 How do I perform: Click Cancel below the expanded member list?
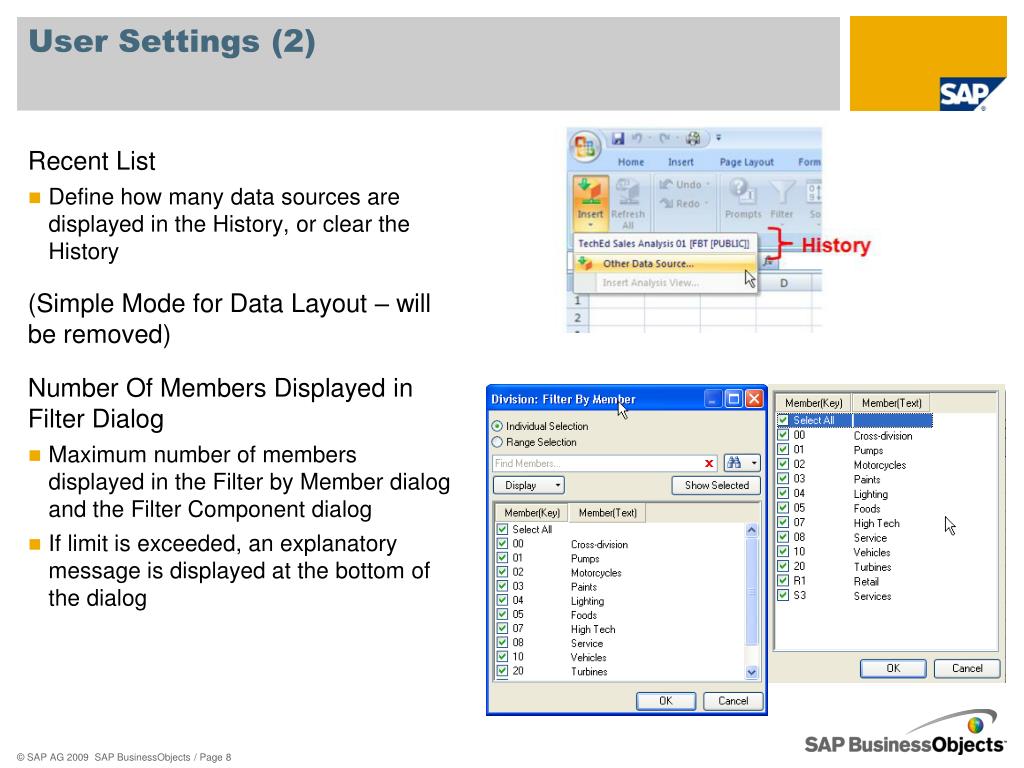click(967, 668)
